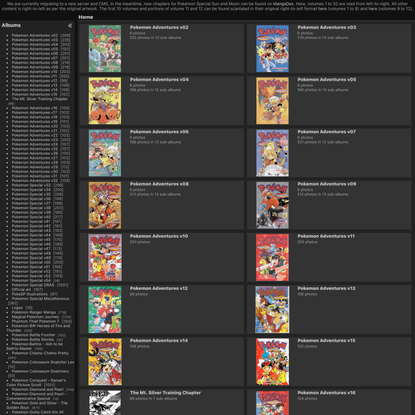
Task: Click the first "here" link for volumes 1 to 8
Action: pyautogui.click(x=322, y=9)
